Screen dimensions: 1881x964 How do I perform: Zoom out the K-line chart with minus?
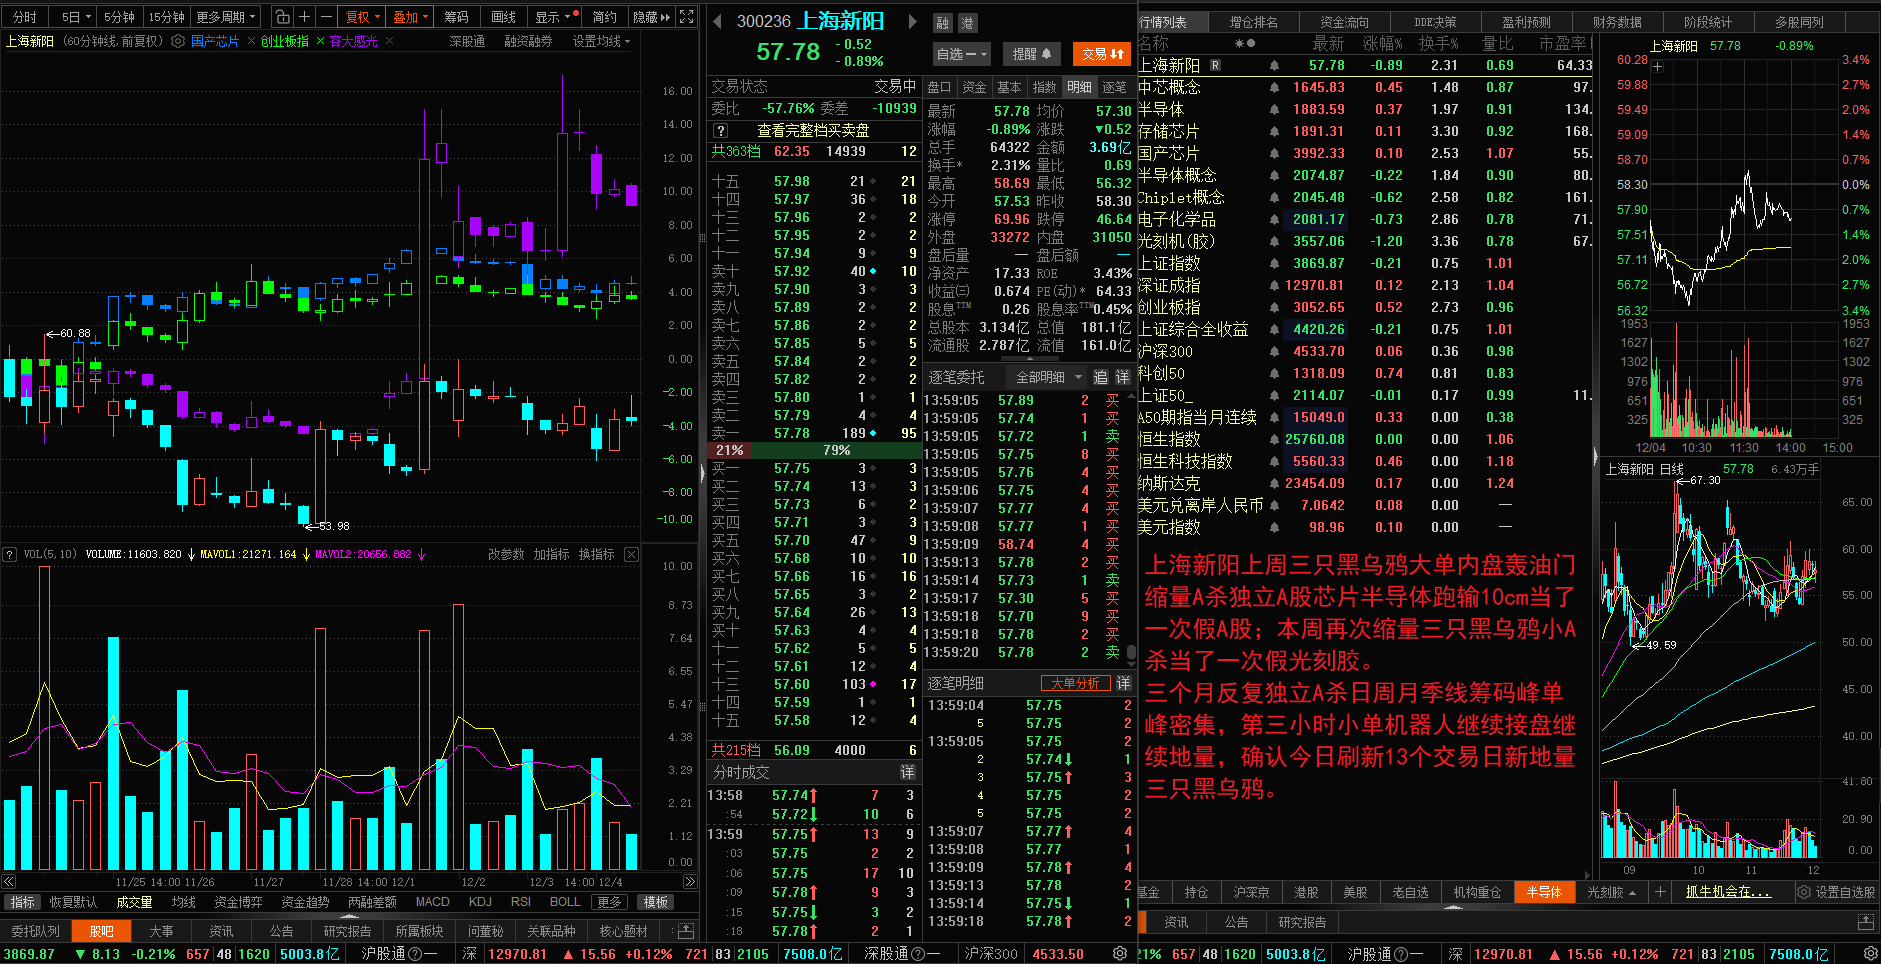(326, 17)
